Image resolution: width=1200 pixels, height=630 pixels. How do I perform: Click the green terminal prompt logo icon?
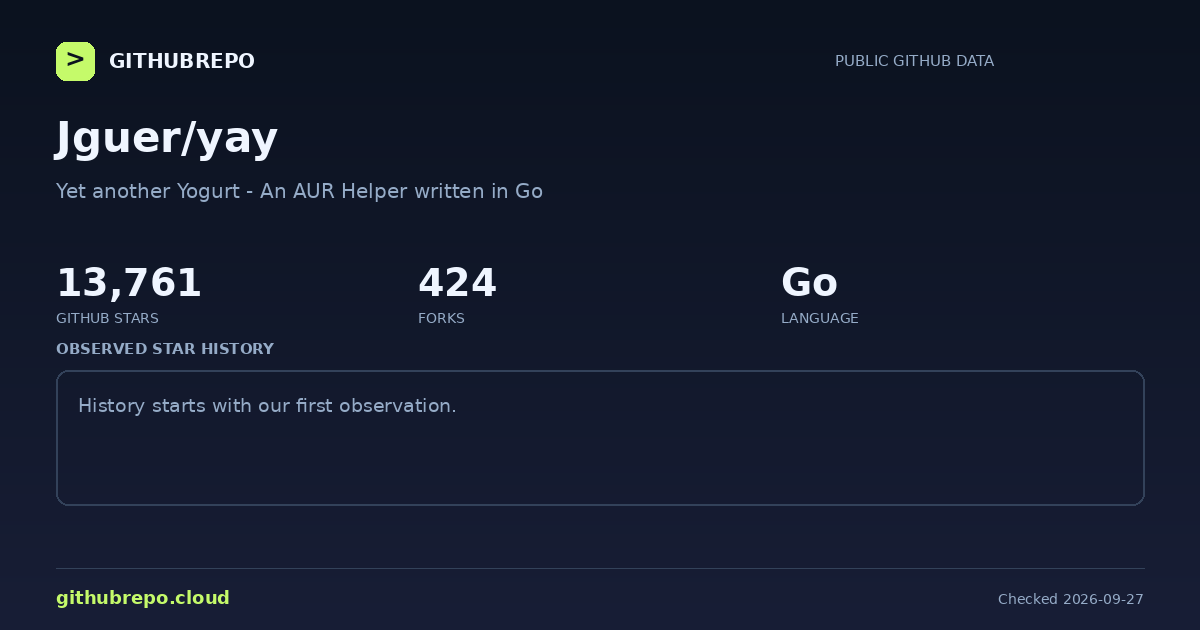click(75, 61)
